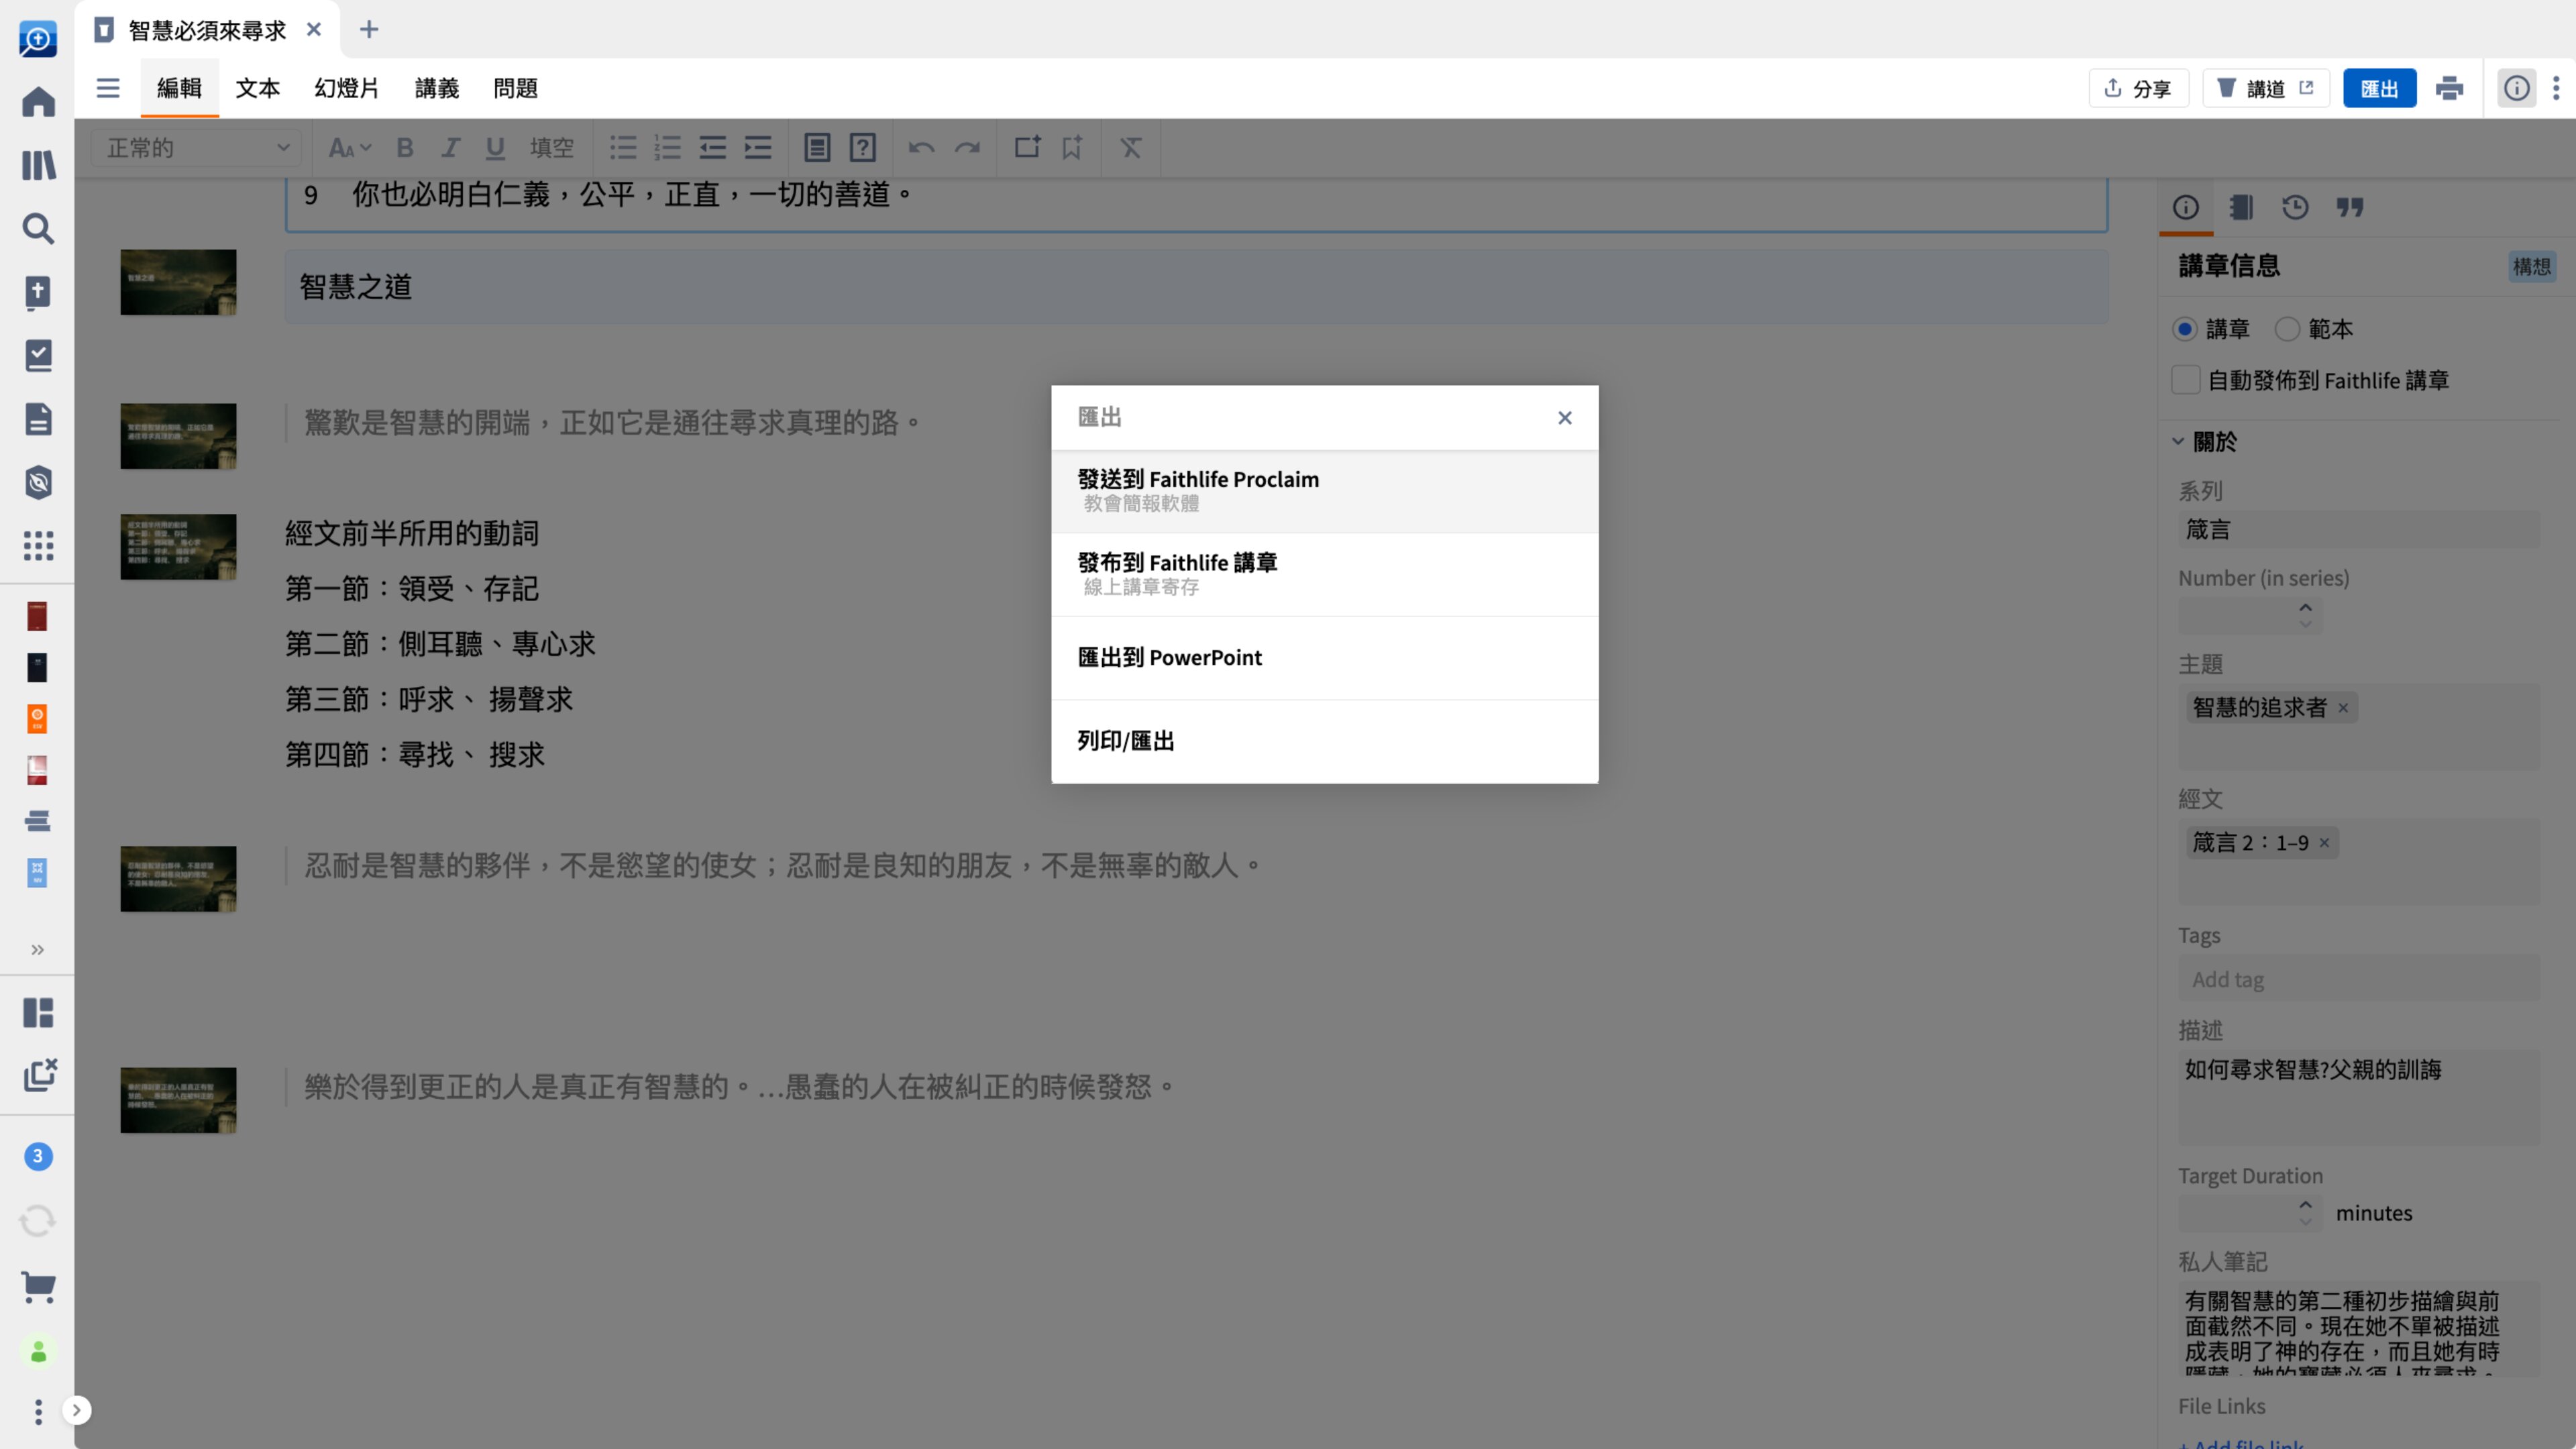Toggle the info panel button in the header
This screenshot has height=1449, width=2576.
tap(2517, 88)
